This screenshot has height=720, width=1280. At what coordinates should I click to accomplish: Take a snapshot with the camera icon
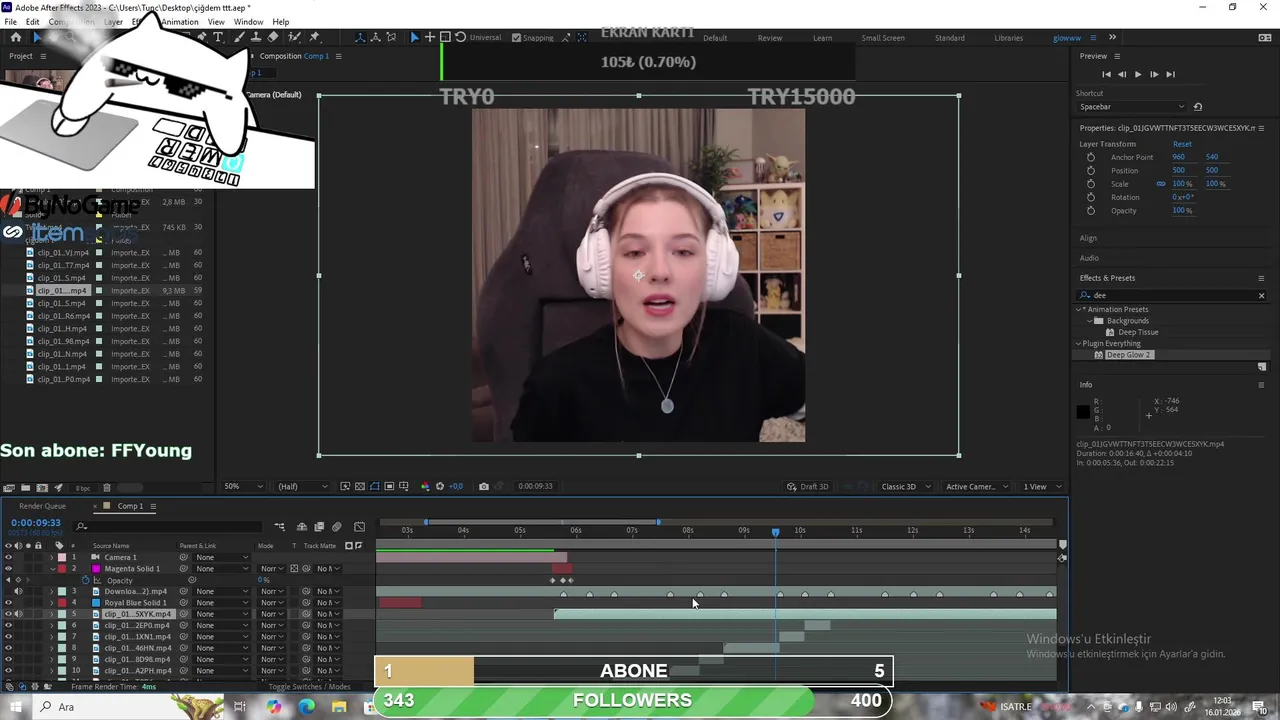[x=484, y=486]
